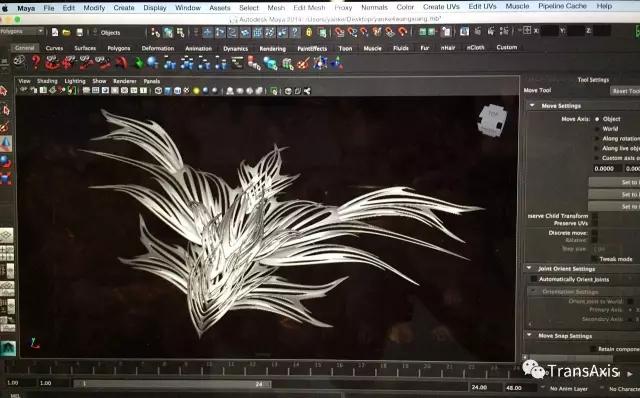Open the Edit Mesh menu
The width and height of the screenshot is (640, 398).
coord(309,7)
